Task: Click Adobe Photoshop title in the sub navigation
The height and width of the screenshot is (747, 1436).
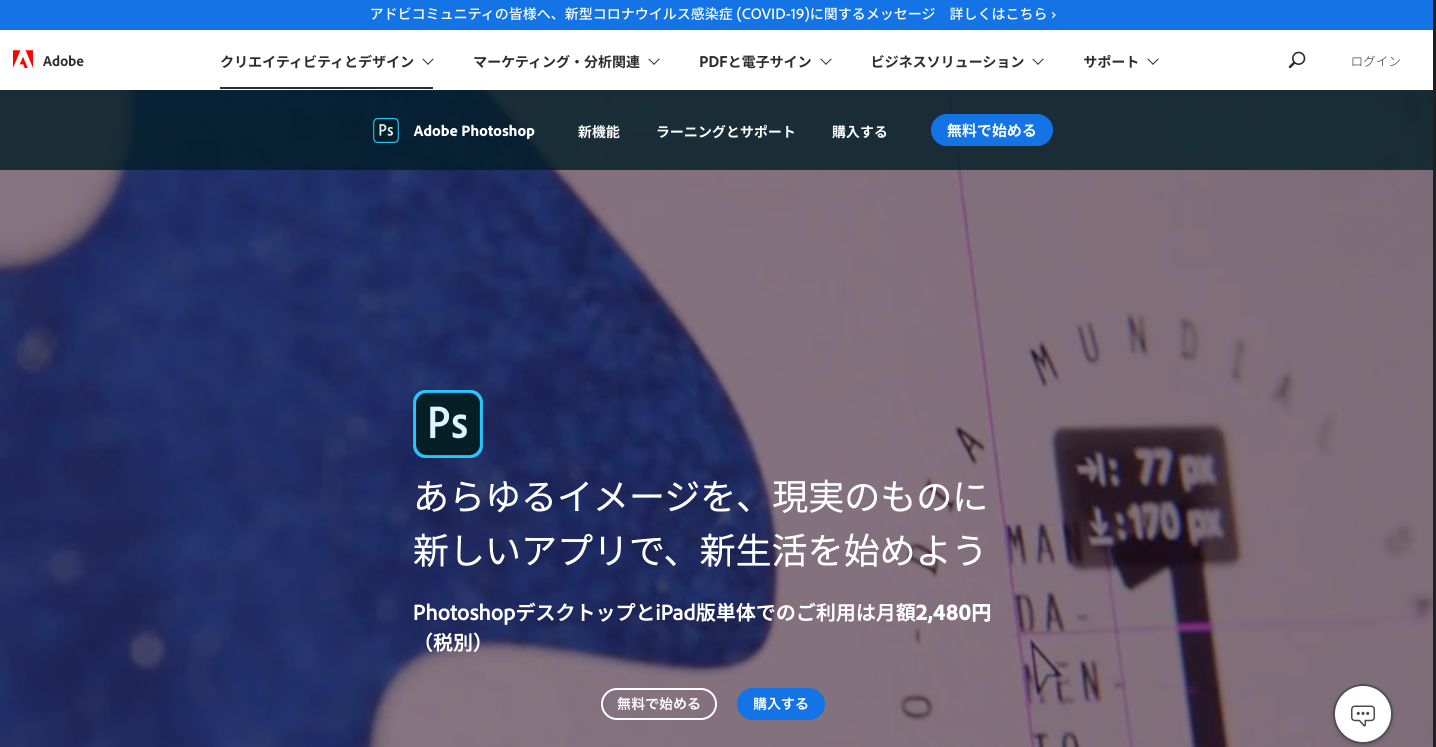Action: coord(474,131)
